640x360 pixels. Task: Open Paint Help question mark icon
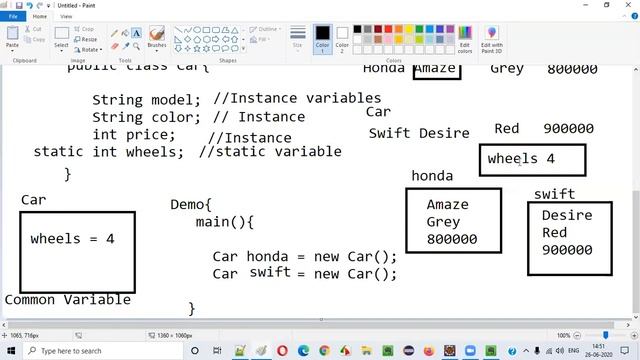tap(635, 16)
